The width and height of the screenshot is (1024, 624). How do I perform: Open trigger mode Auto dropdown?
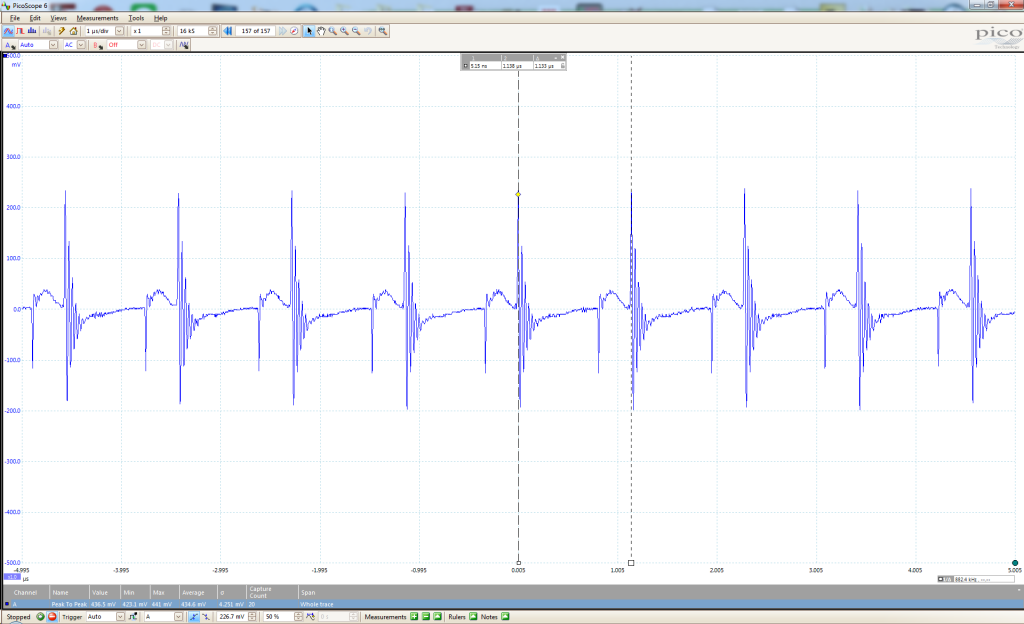(120, 616)
